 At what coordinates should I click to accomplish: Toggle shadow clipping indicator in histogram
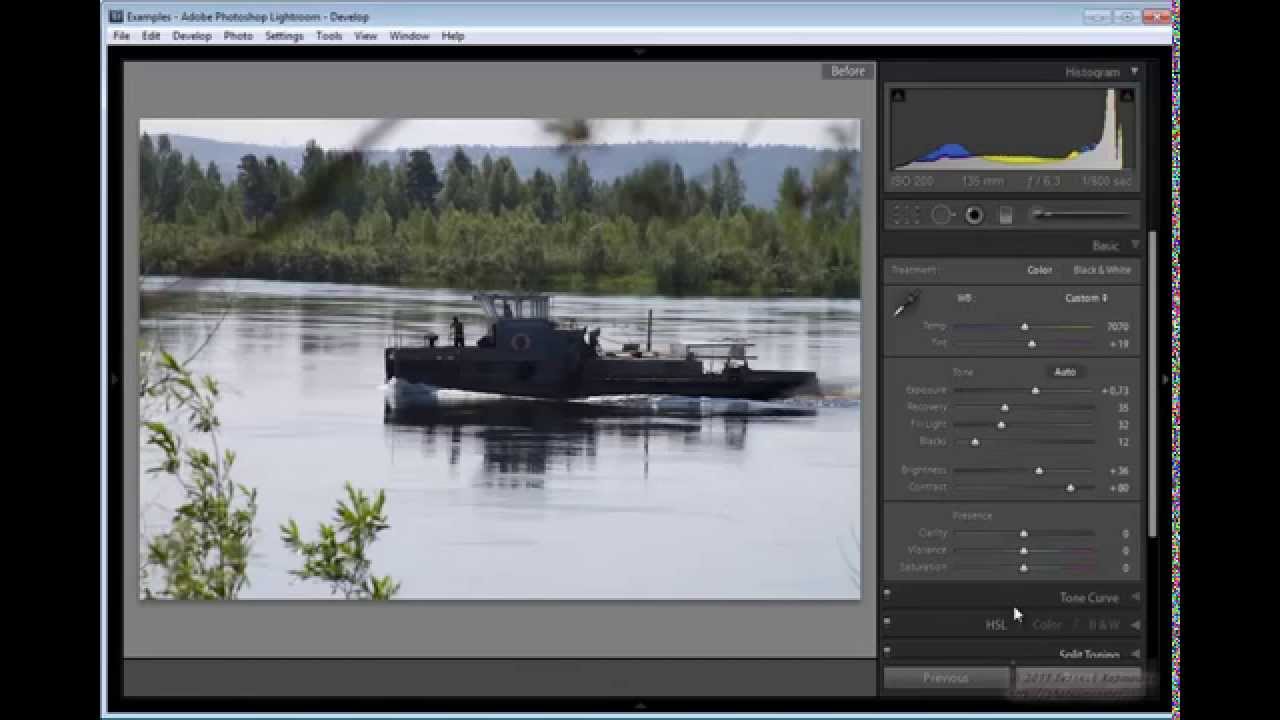pos(898,95)
